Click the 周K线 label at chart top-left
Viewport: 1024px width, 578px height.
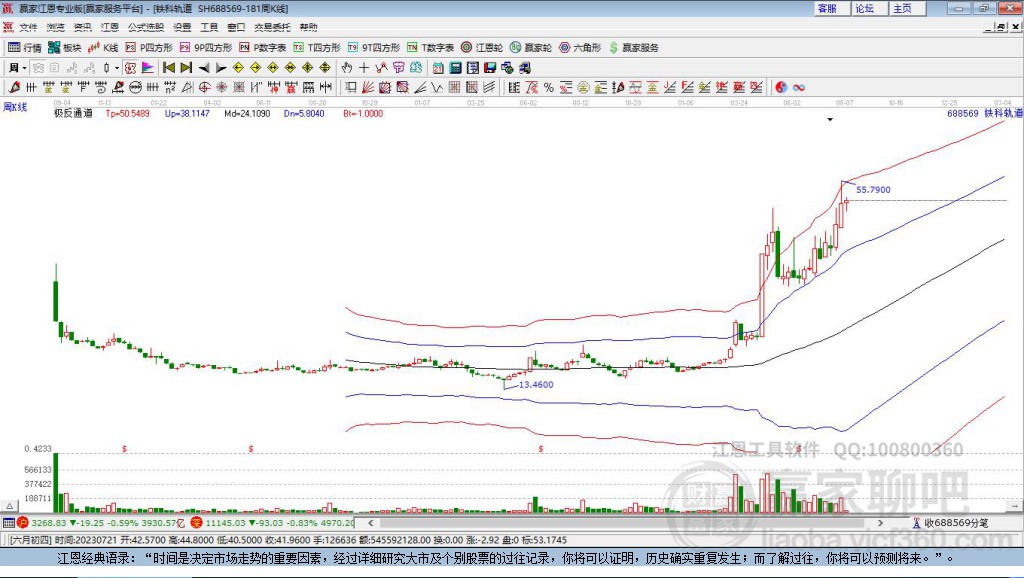tap(15, 107)
